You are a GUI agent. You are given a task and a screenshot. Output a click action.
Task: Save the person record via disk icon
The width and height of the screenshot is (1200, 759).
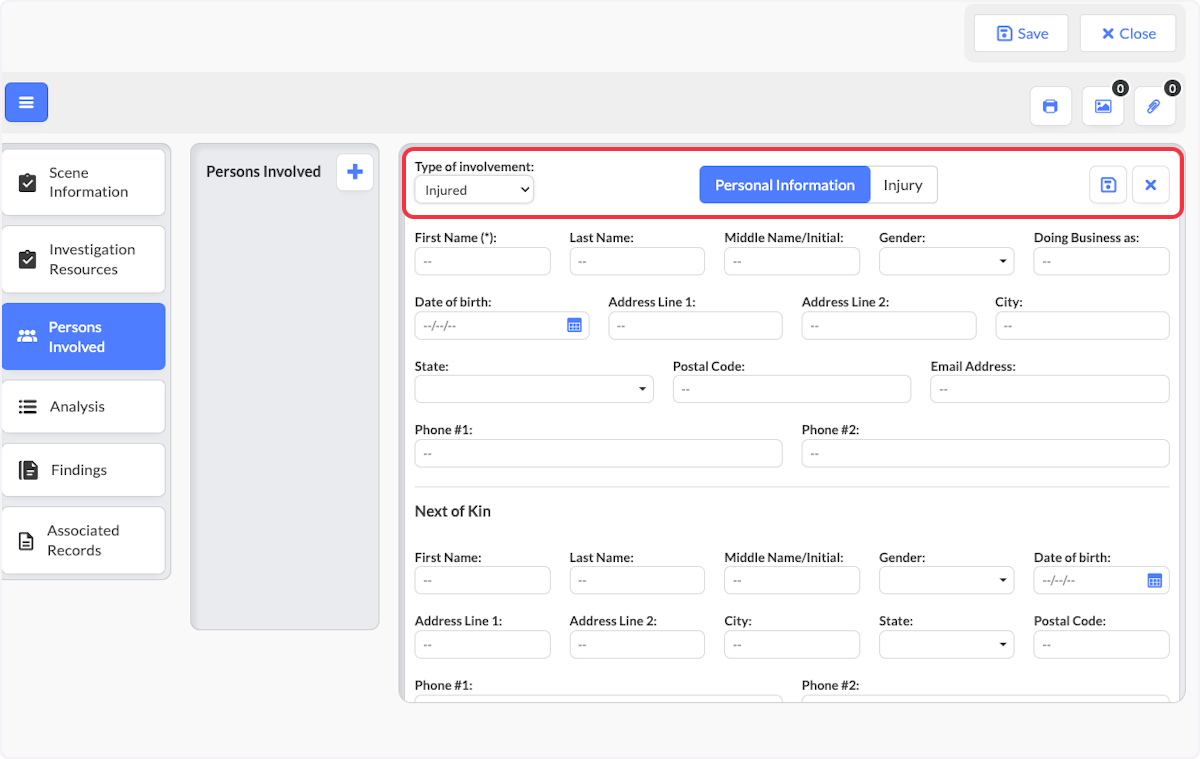click(x=1108, y=185)
